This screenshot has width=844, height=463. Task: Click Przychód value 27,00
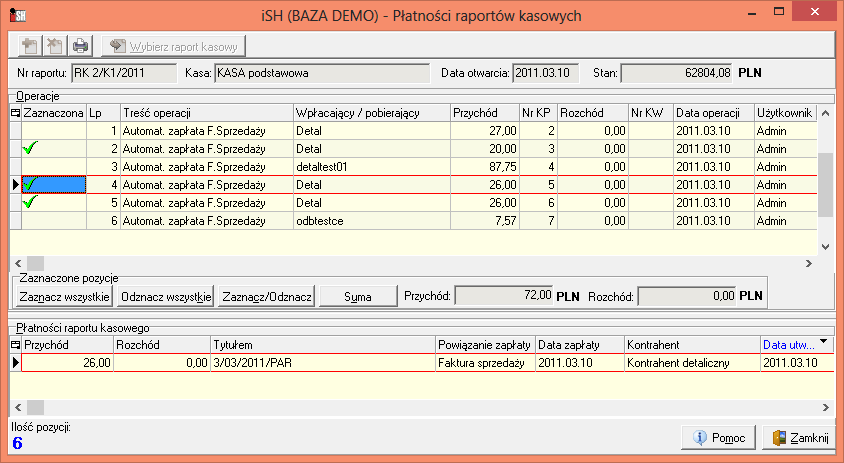pos(484,131)
